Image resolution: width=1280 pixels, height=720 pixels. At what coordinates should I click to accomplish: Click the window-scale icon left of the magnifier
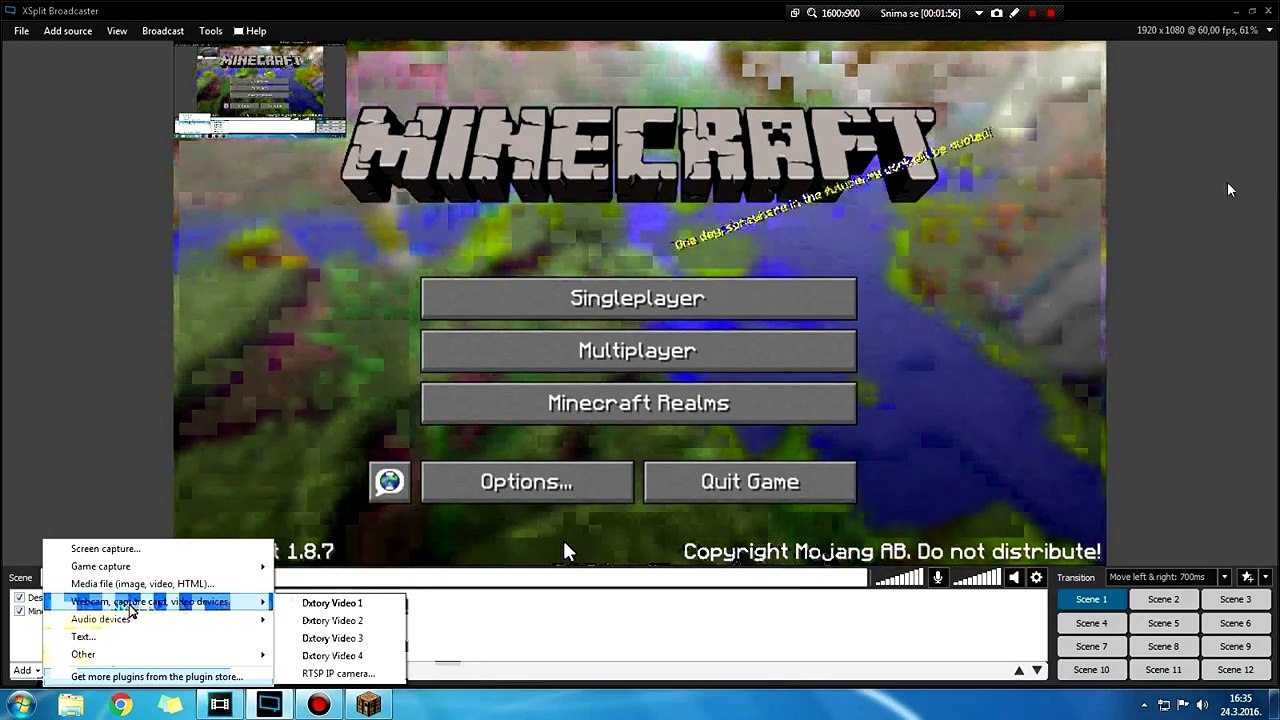(795, 13)
